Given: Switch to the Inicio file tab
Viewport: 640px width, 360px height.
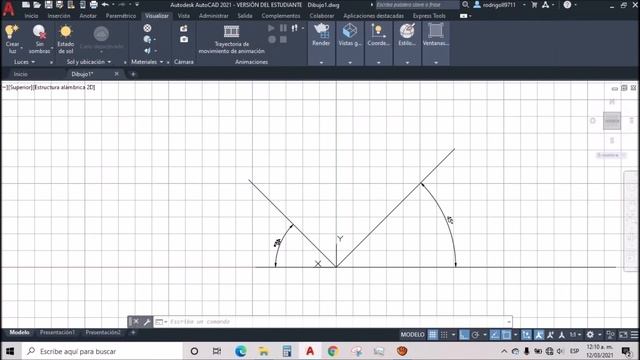Looking at the screenshot, I should click(x=20, y=74).
